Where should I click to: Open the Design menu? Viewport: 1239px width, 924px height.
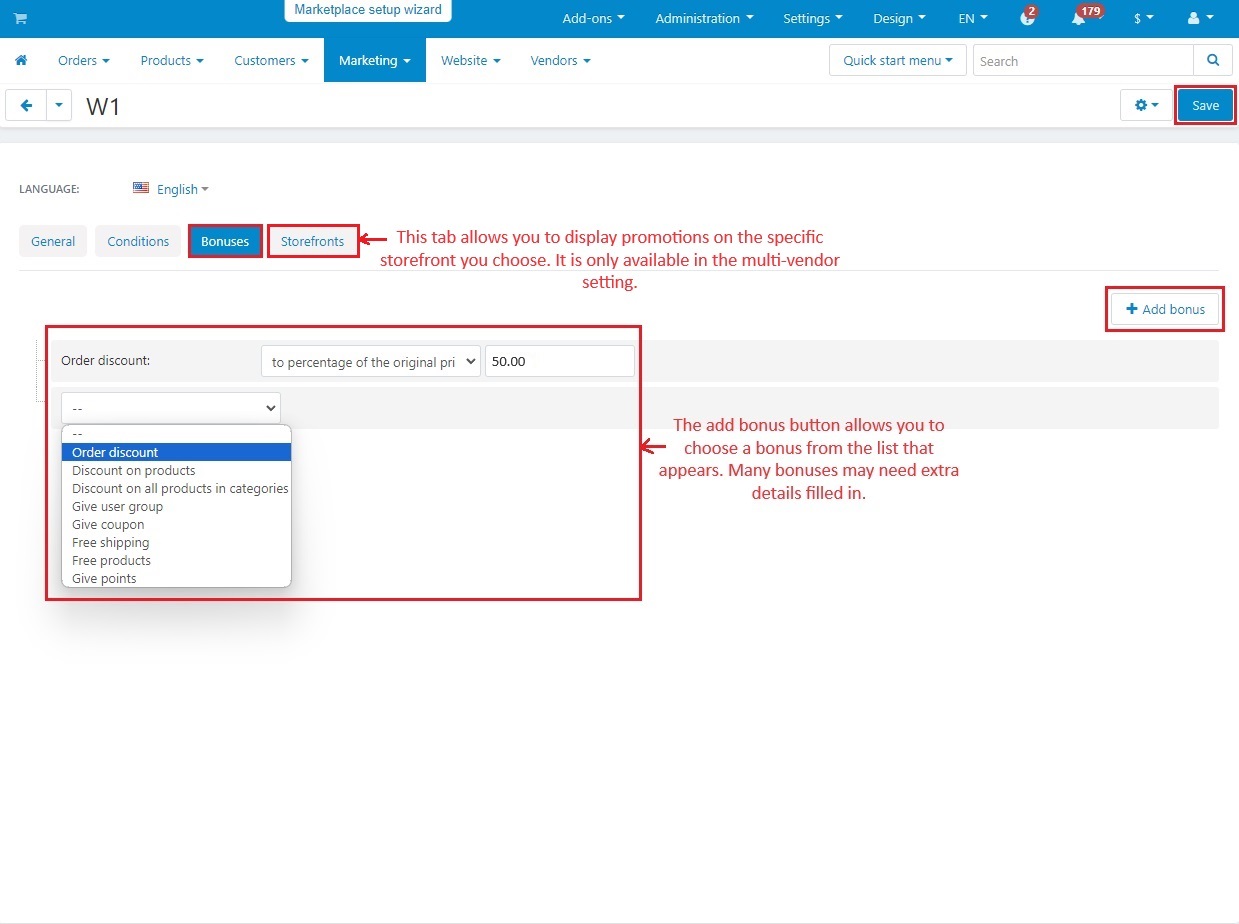tap(899, 18)
